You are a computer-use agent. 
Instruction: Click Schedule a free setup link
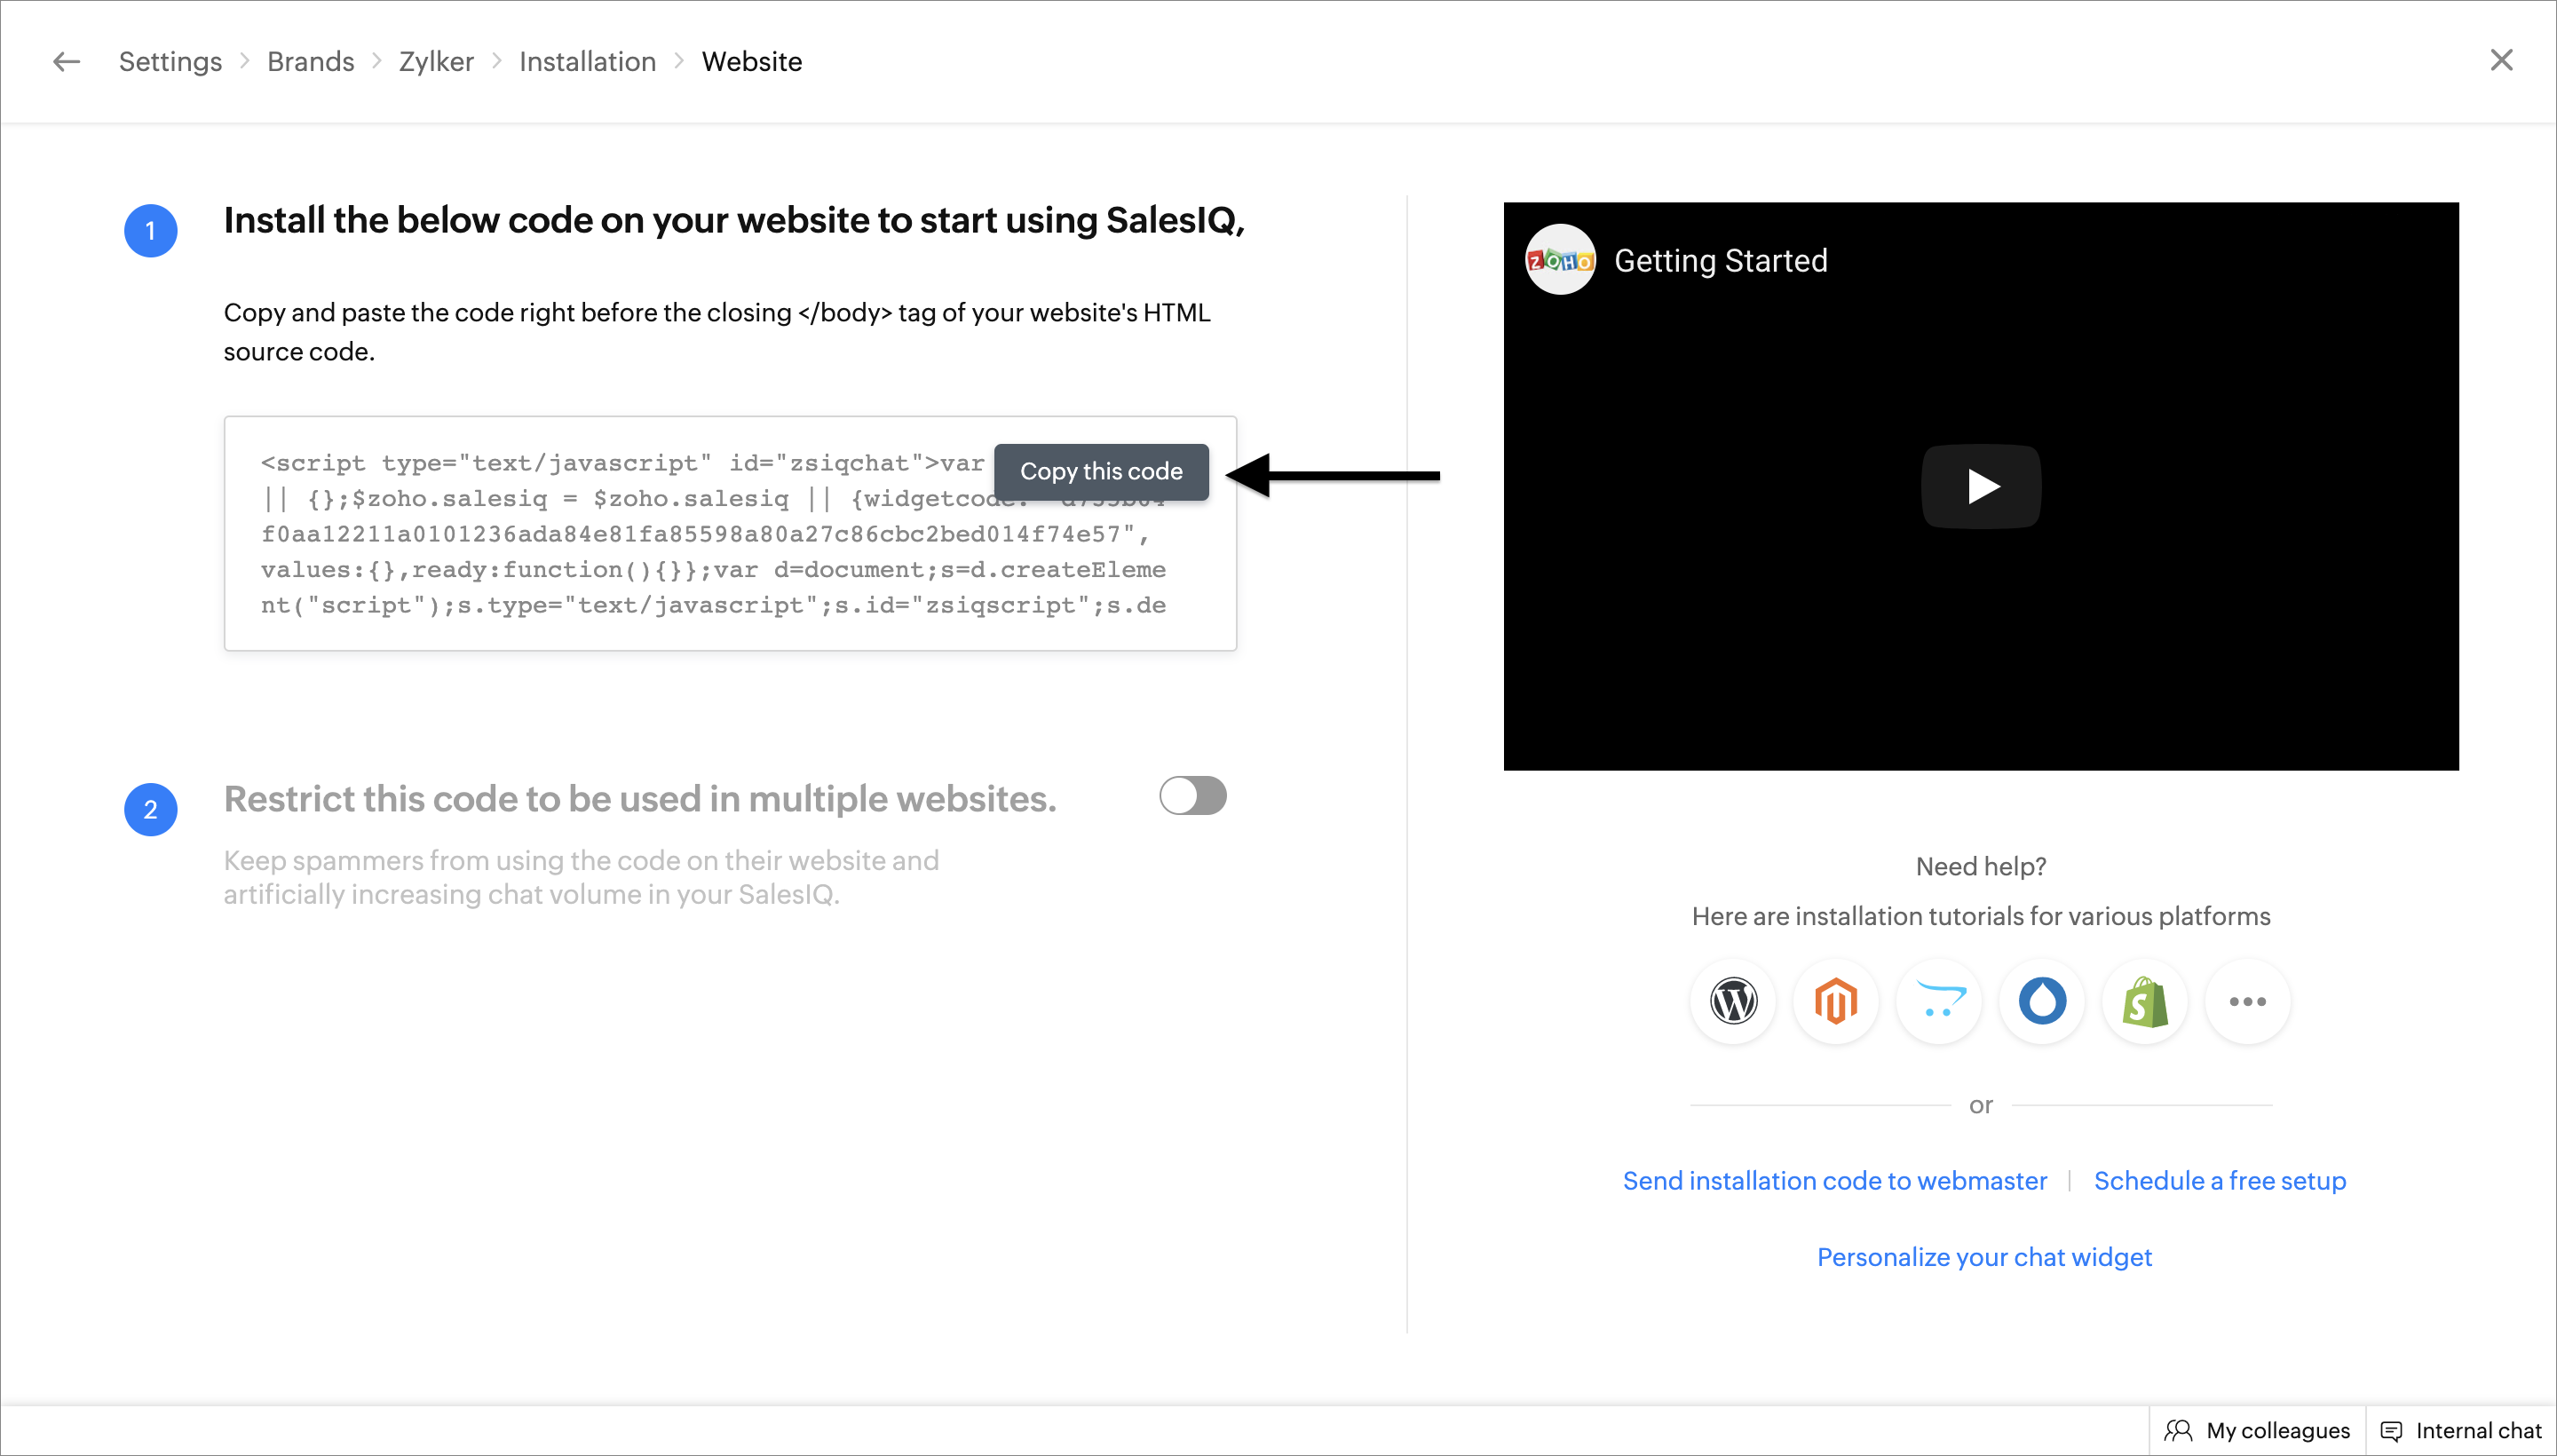pyautogui.click(x=2219, y=1181)
